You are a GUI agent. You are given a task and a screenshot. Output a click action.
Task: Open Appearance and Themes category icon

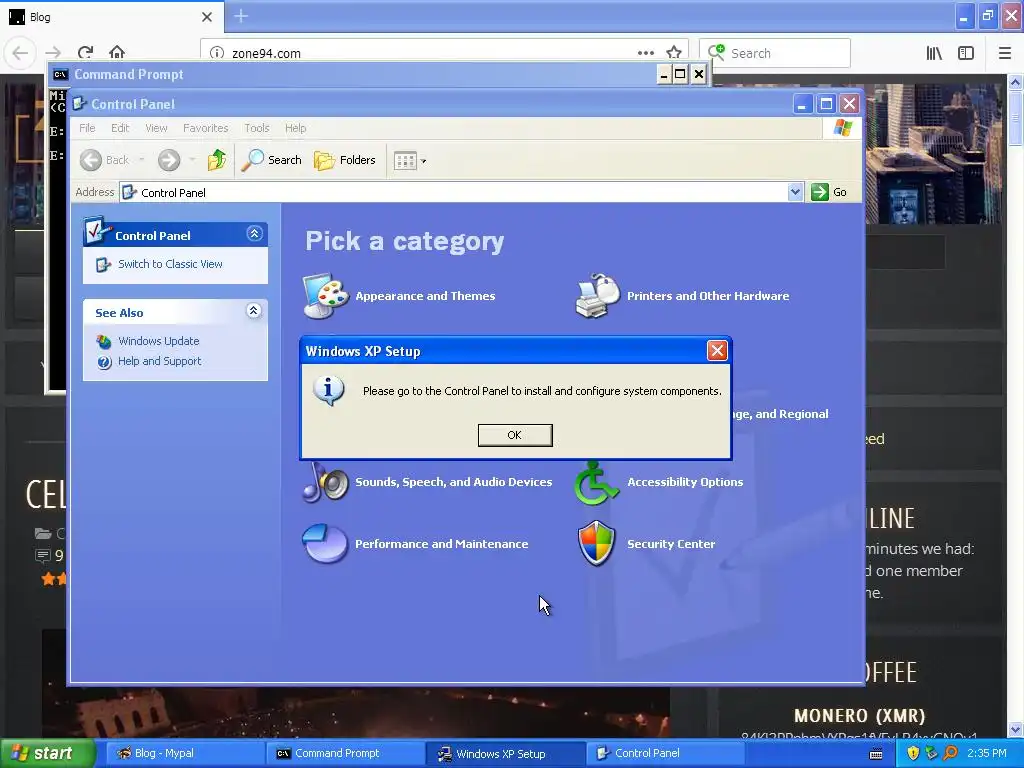pos(325,296)
